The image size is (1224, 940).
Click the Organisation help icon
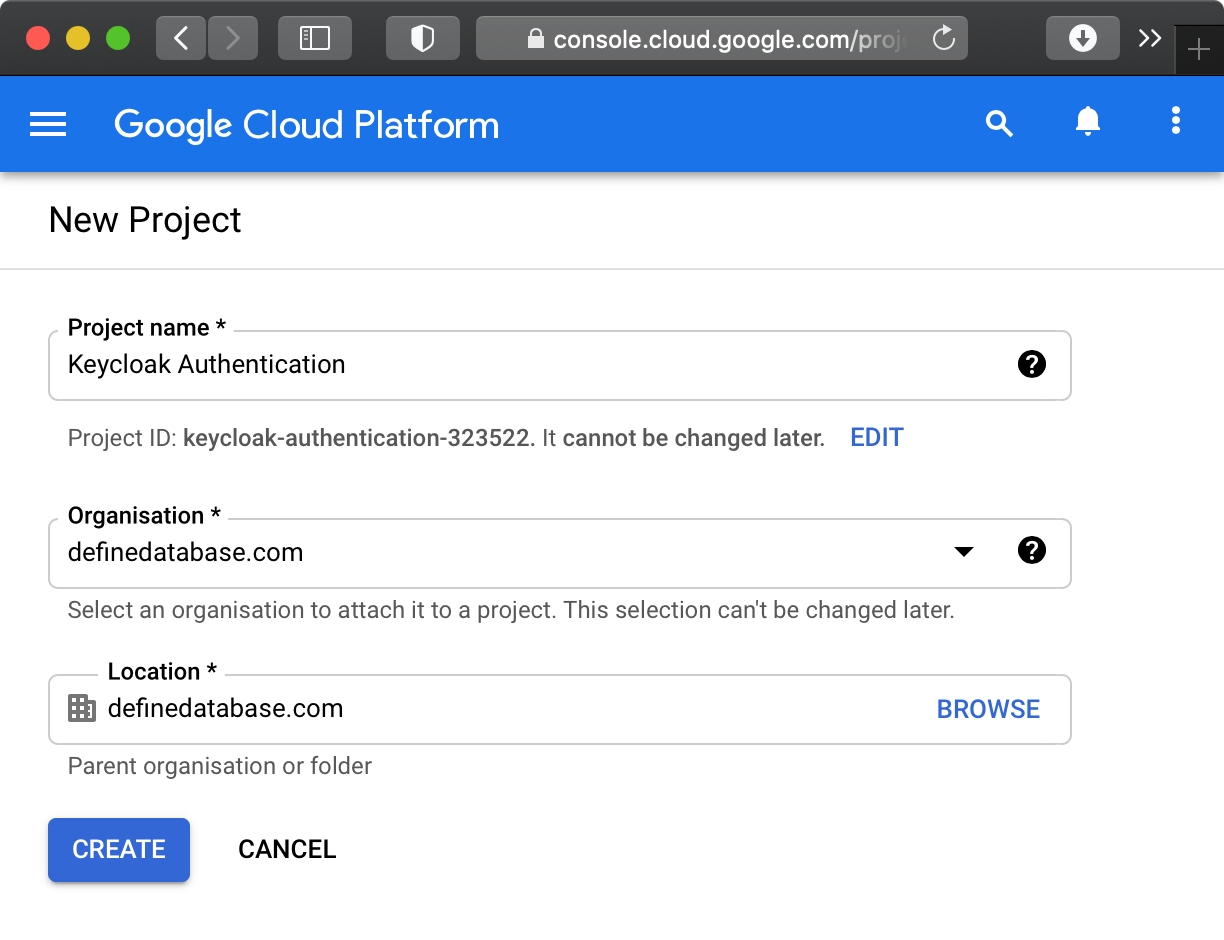(1031, 551)
